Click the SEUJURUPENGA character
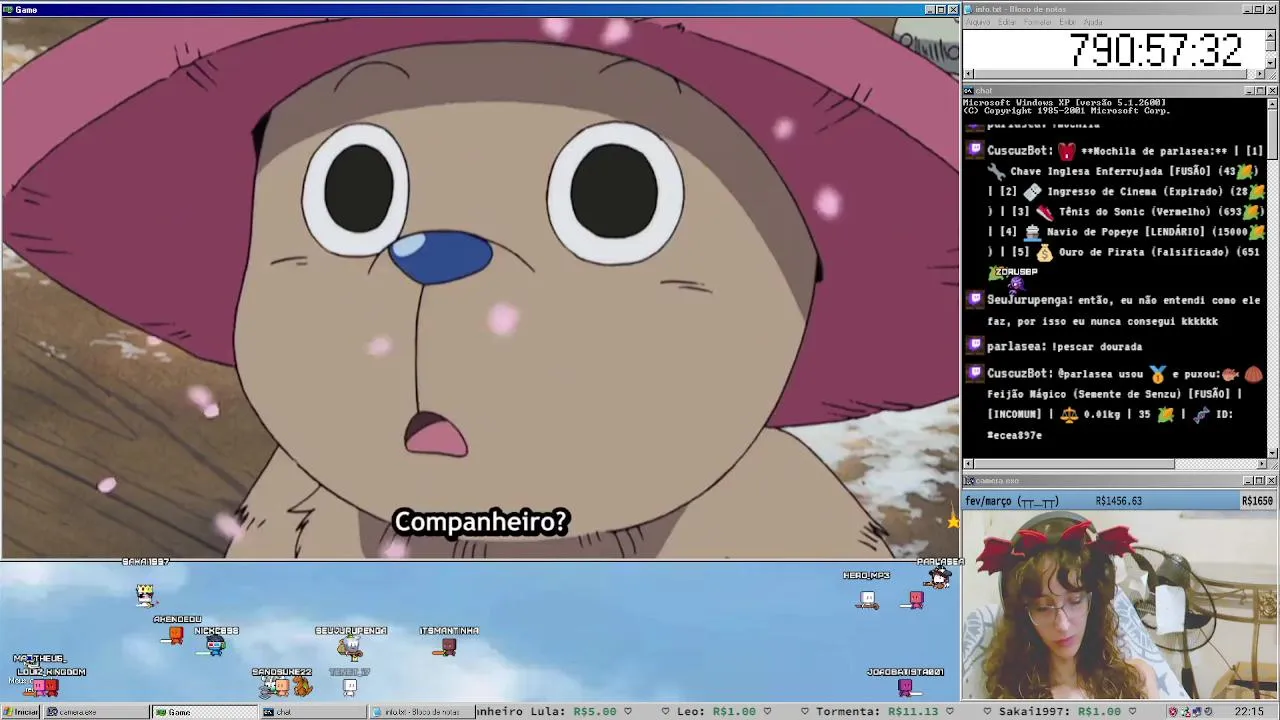Screen dimensions: 1280x720 tap(349, 647)
